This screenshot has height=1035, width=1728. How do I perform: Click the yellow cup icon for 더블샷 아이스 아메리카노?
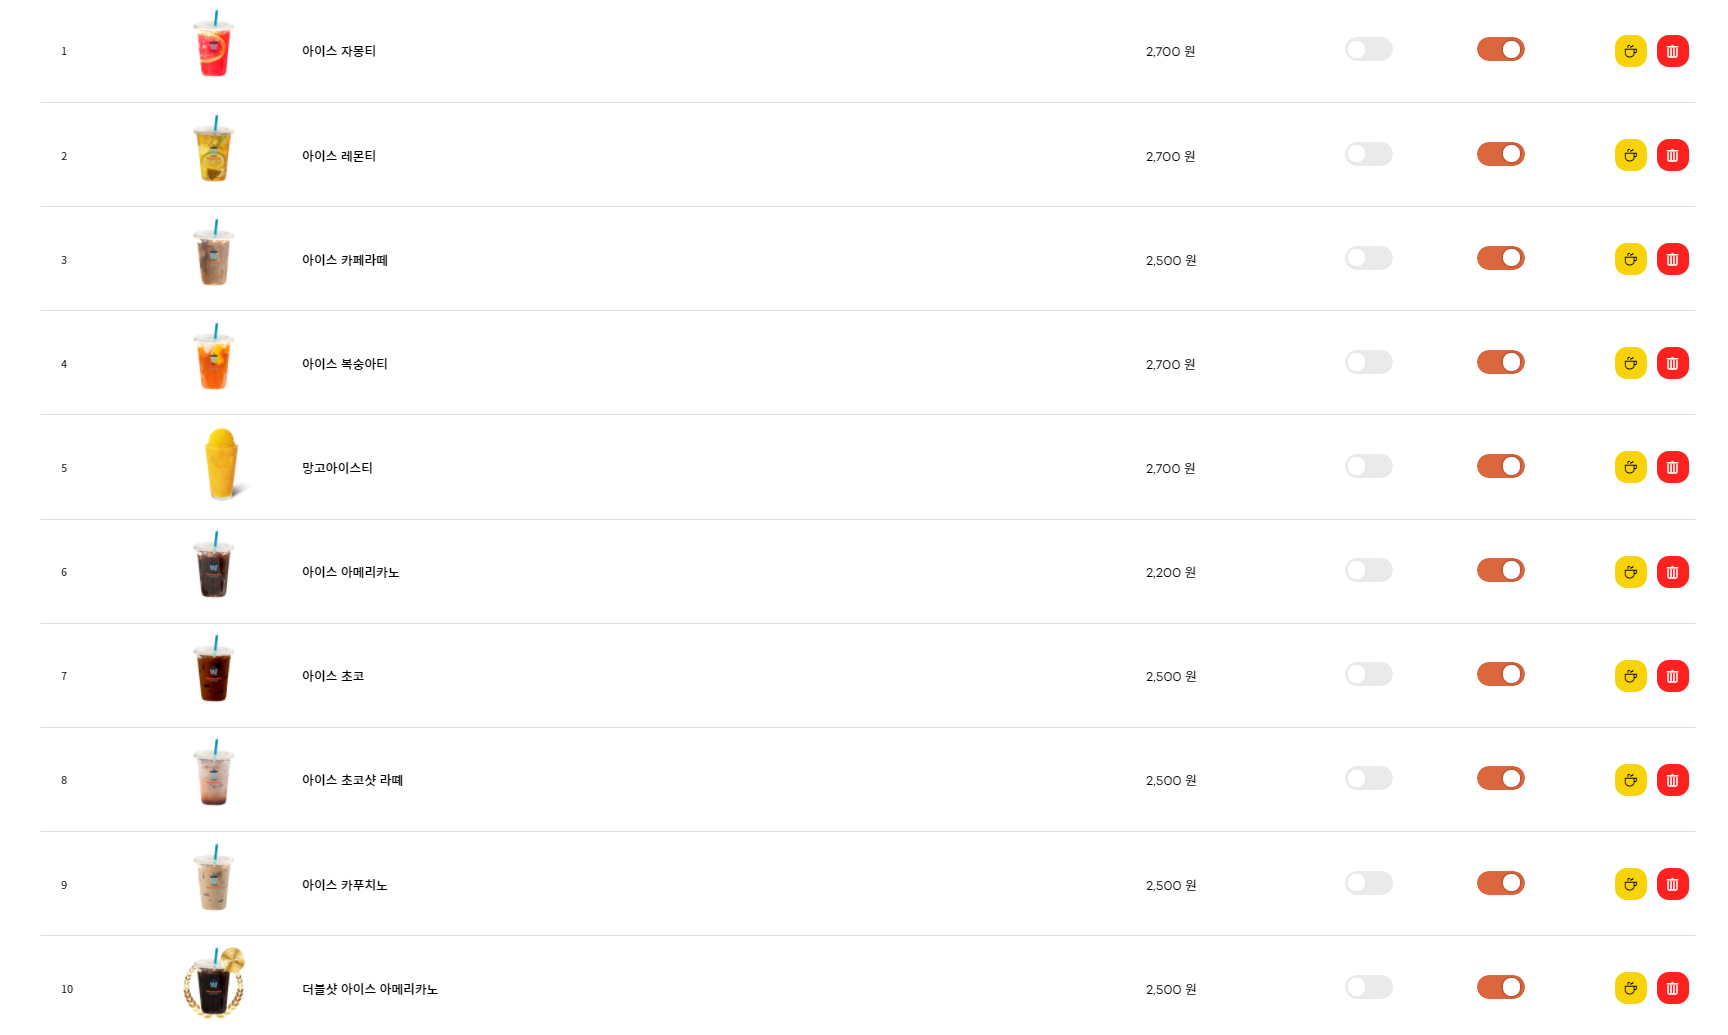click(1630, 988)
